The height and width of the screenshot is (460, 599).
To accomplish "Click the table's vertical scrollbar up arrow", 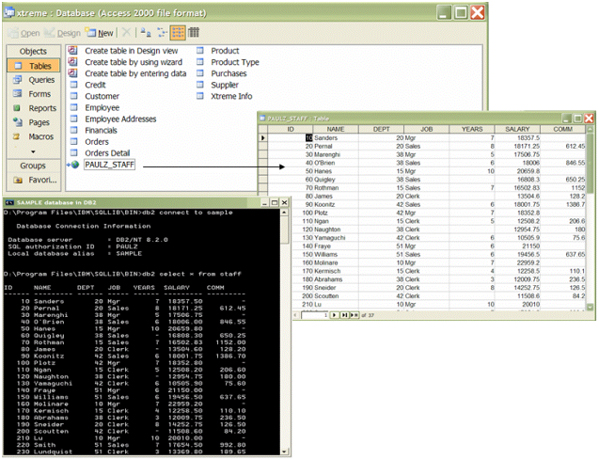I will (590, 130).
